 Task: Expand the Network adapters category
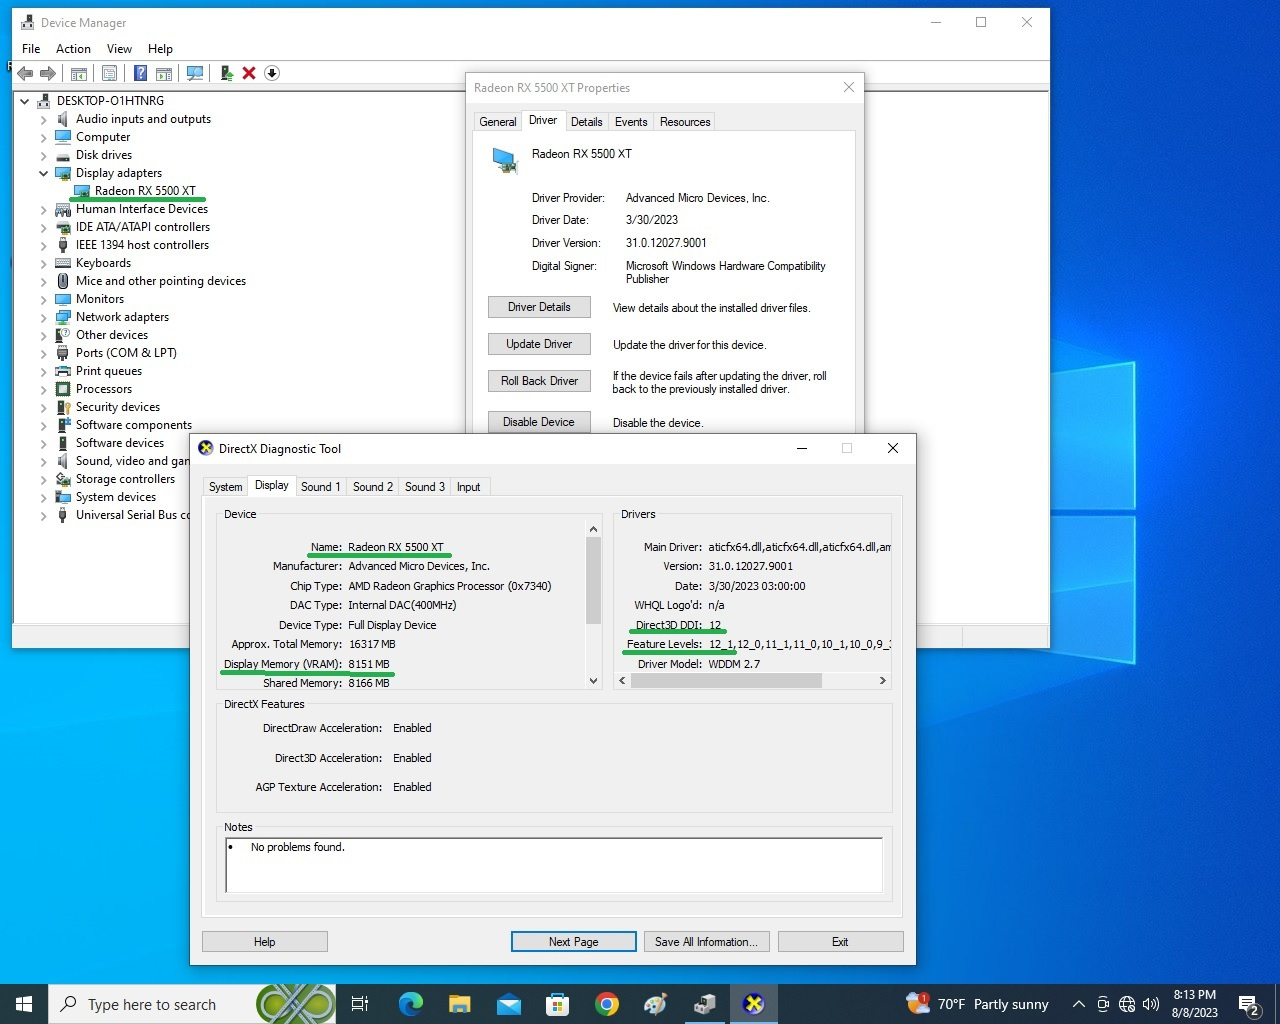43,317
